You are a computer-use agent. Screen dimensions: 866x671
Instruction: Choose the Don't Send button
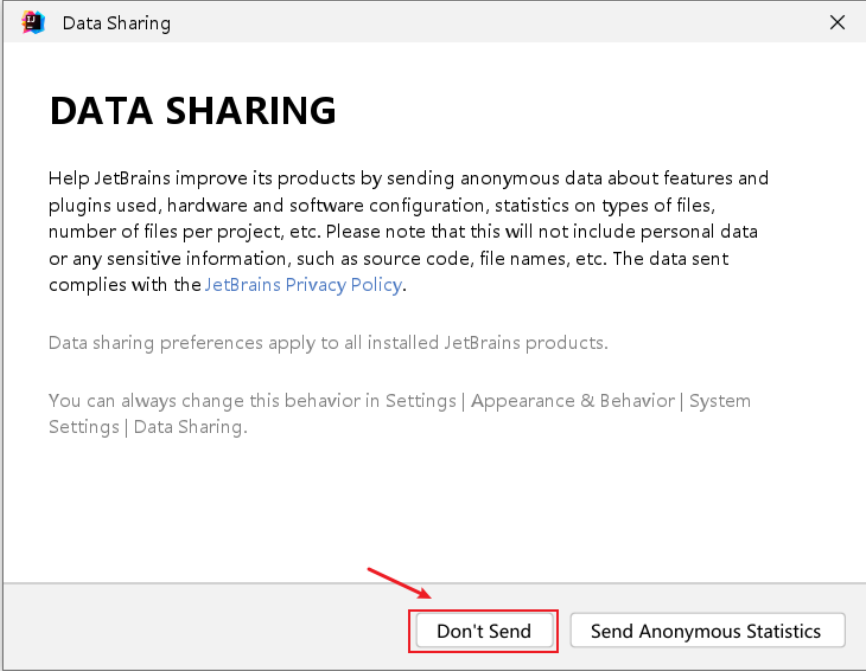(x=484, y=631)
